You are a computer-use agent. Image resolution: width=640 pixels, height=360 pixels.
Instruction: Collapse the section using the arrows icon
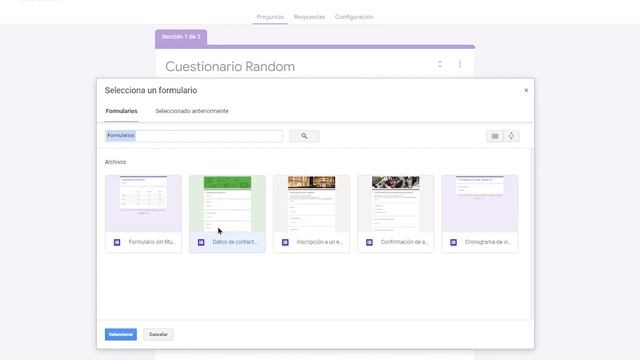coord(440,64)
